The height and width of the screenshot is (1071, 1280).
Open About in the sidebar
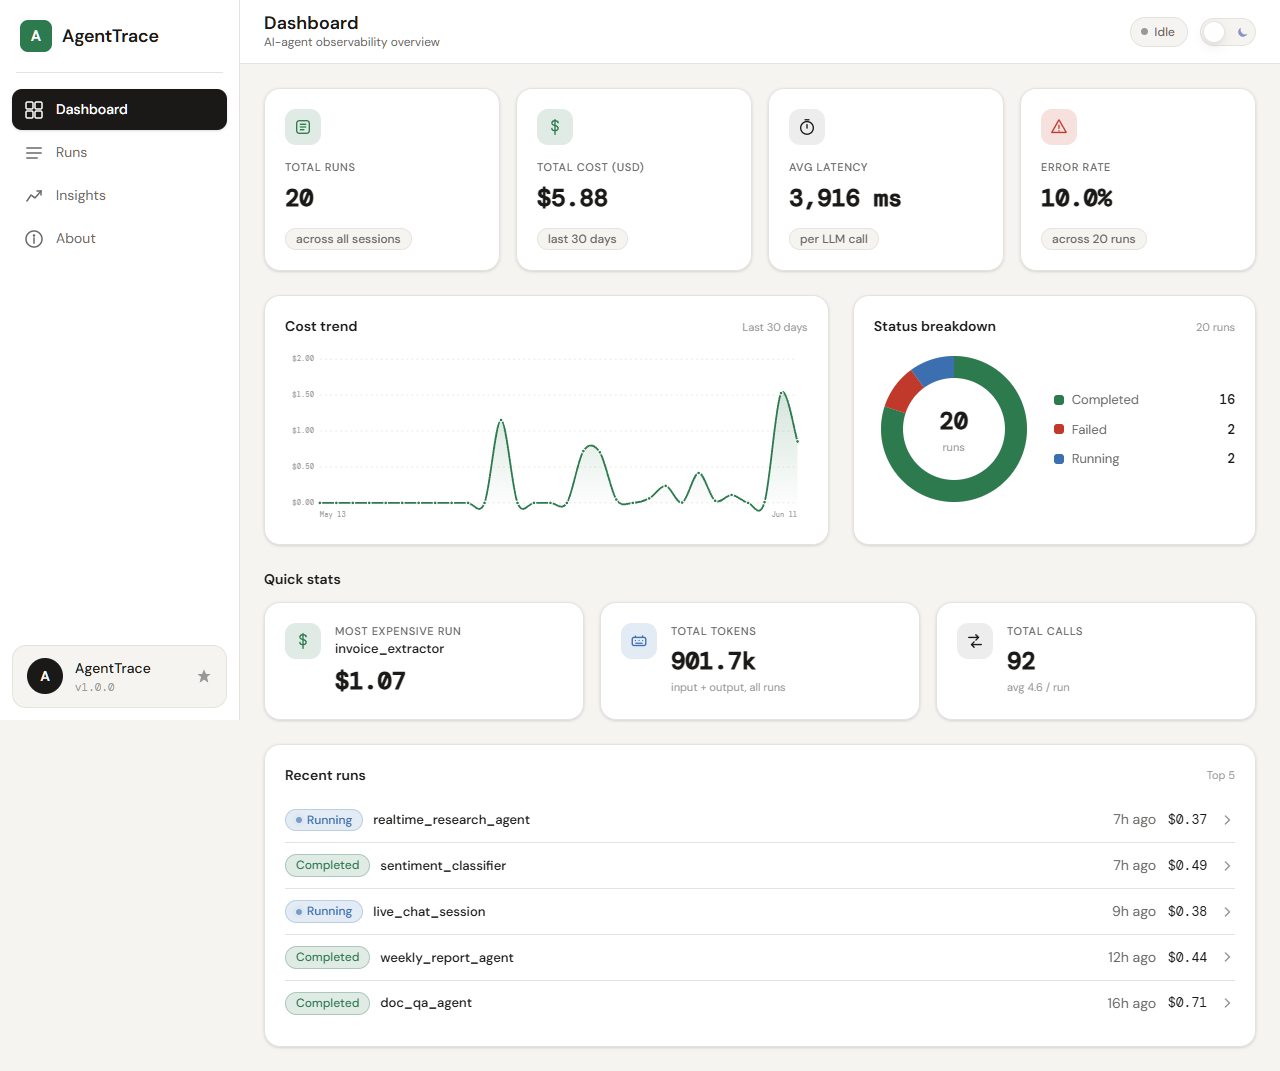click(119, 238)
